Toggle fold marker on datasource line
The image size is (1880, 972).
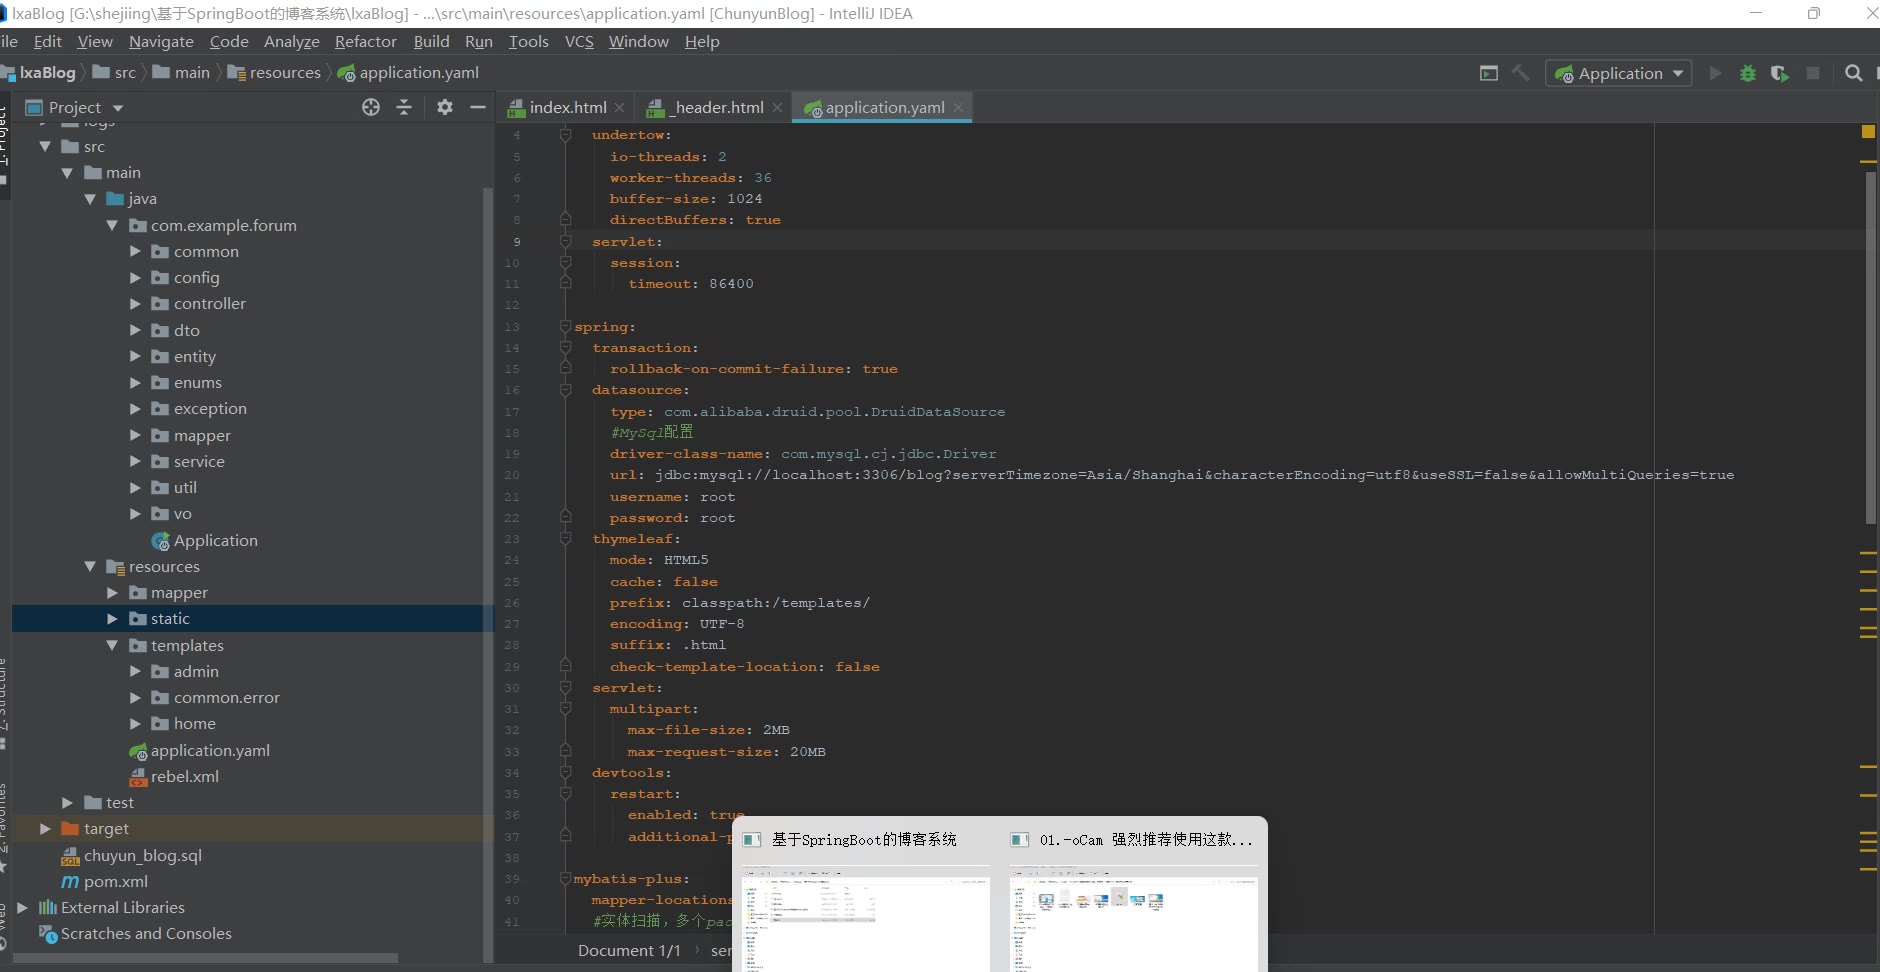click(x=565, y=390)
